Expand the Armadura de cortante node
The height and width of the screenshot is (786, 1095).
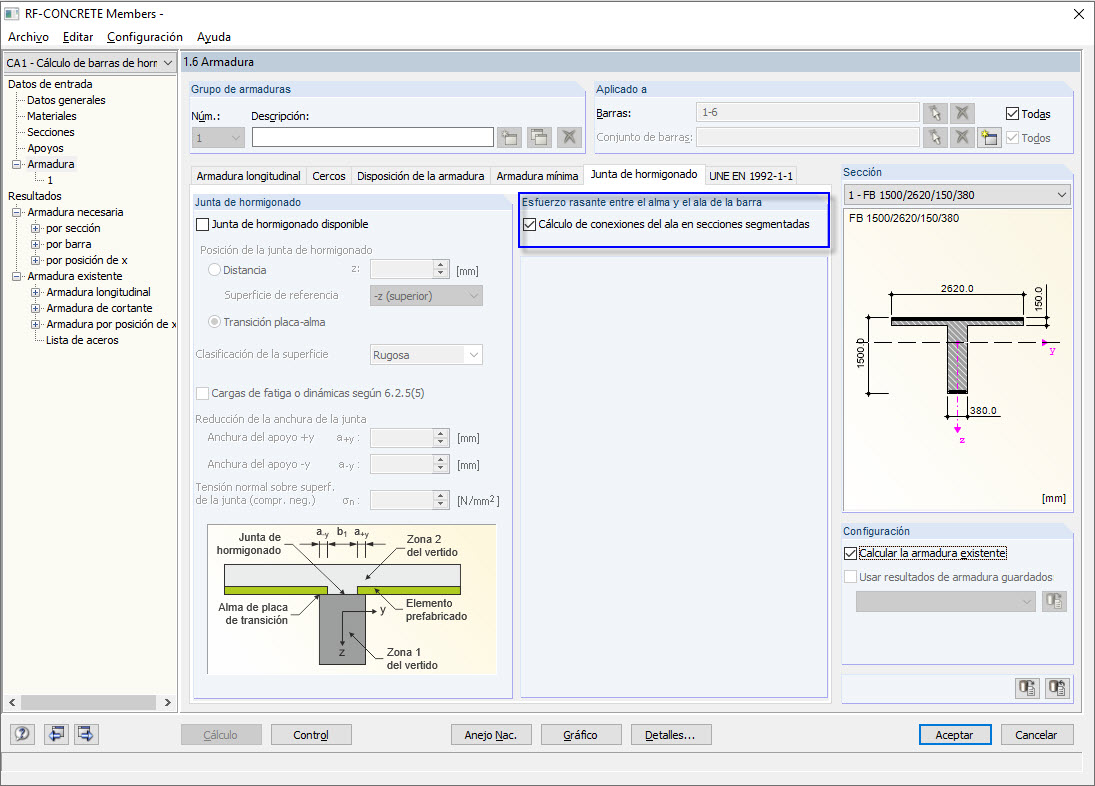(x=36, y=309)
